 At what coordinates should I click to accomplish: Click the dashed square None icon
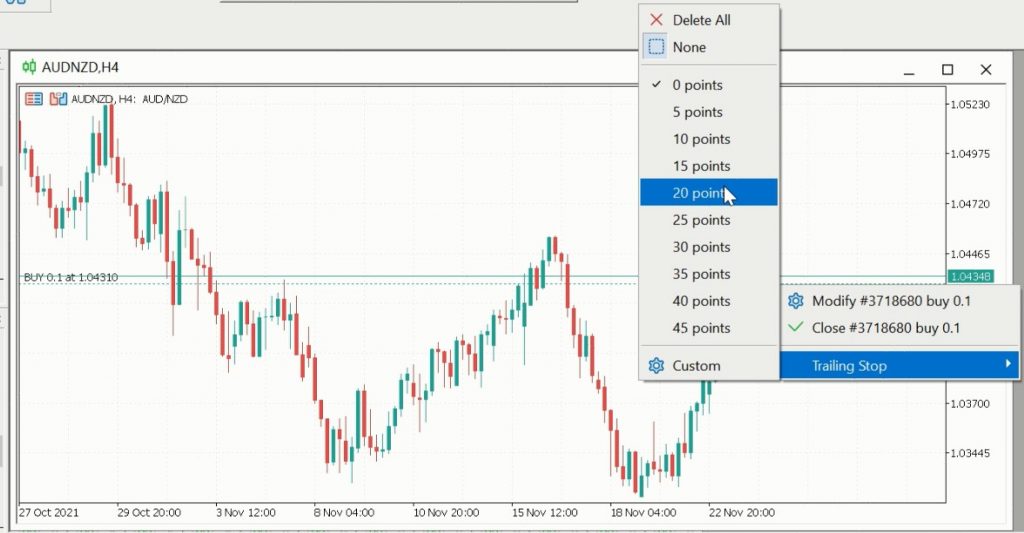(x=656, y=47)
